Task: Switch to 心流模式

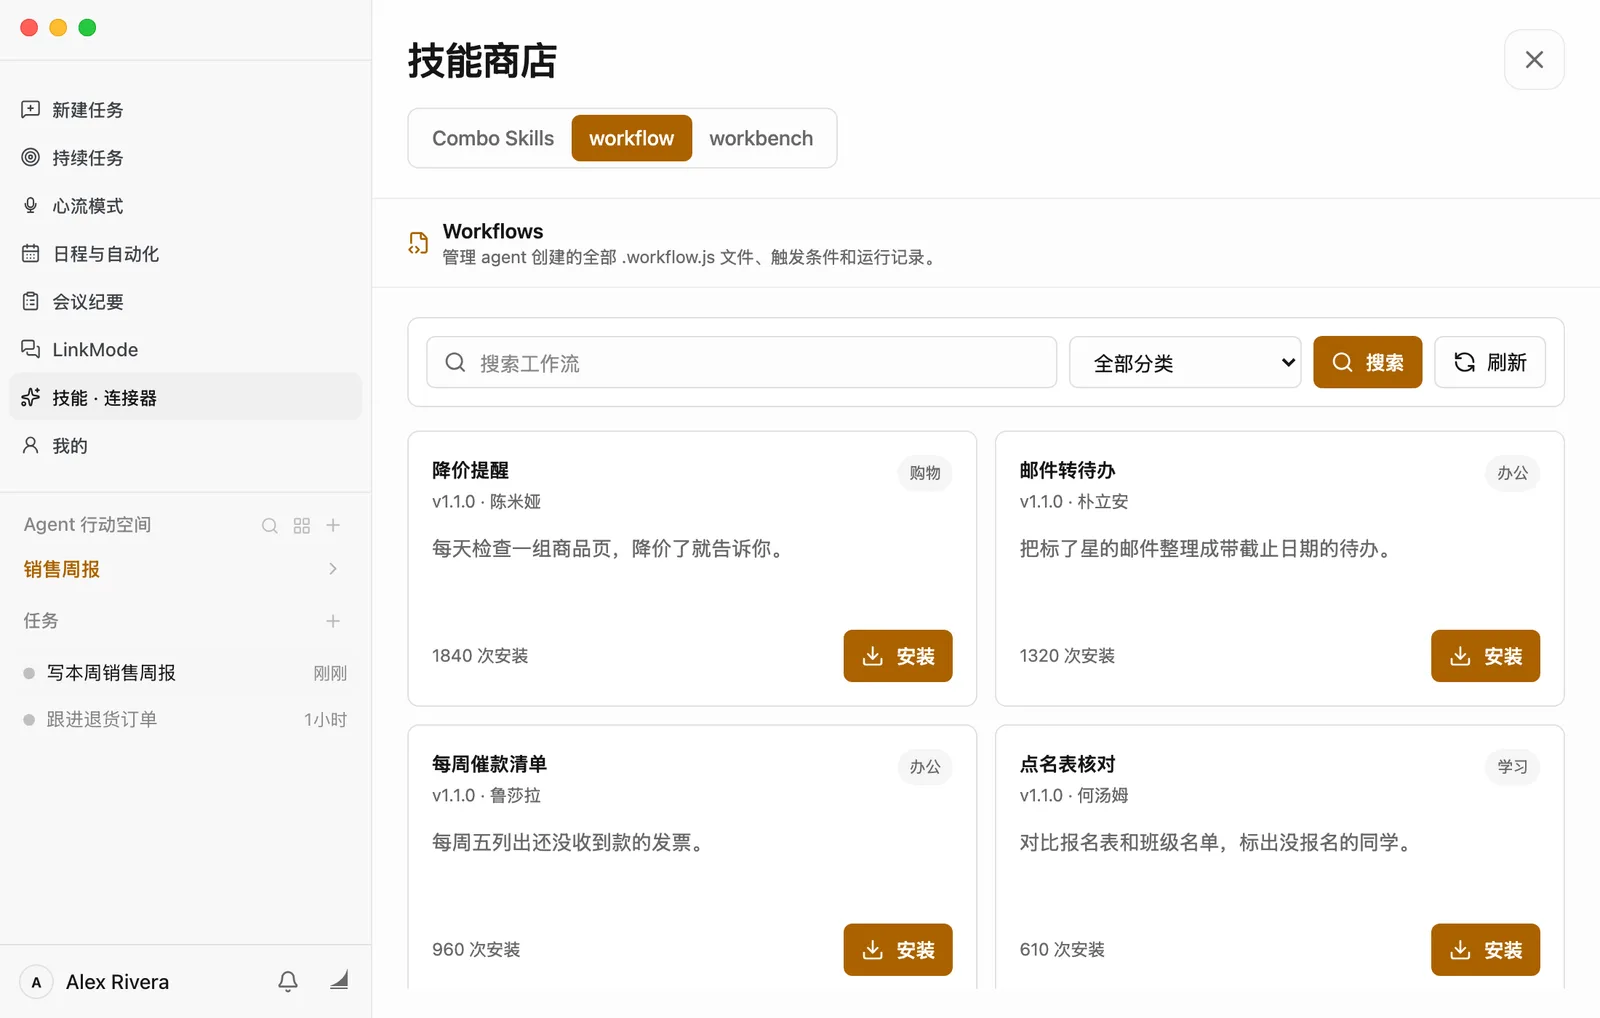Action: (185, 206)
